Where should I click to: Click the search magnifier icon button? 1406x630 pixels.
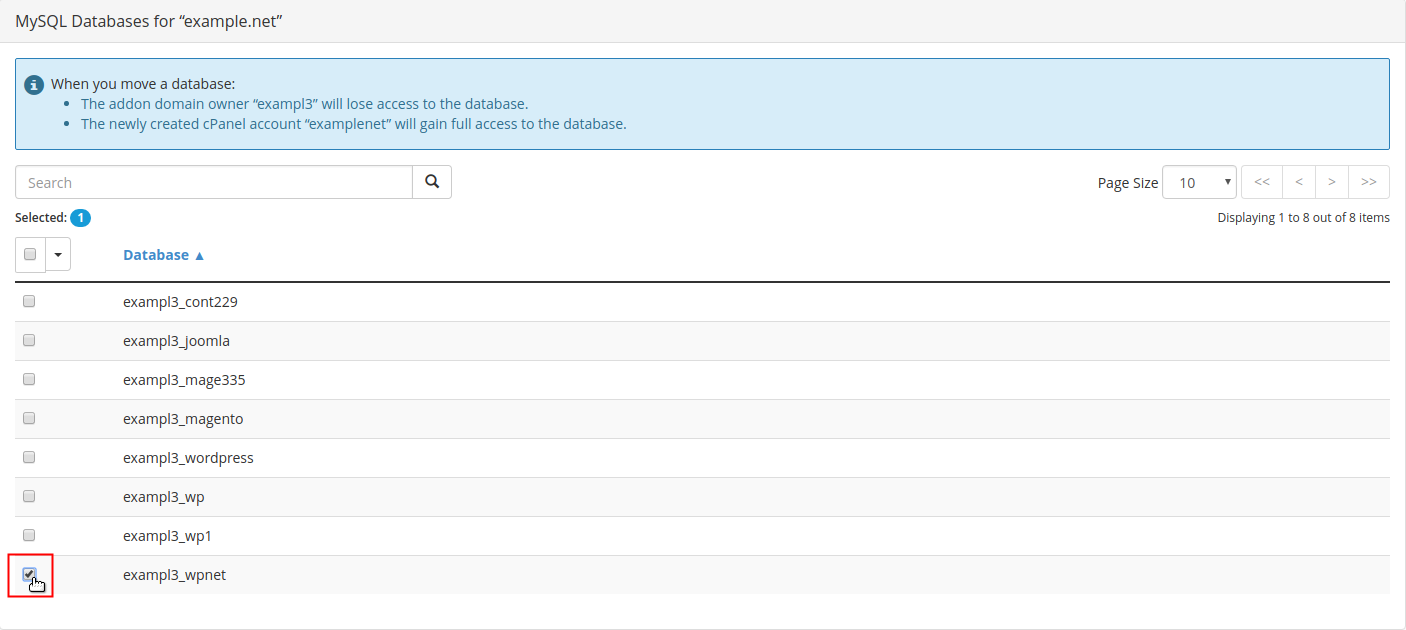[x=432, y=182]
